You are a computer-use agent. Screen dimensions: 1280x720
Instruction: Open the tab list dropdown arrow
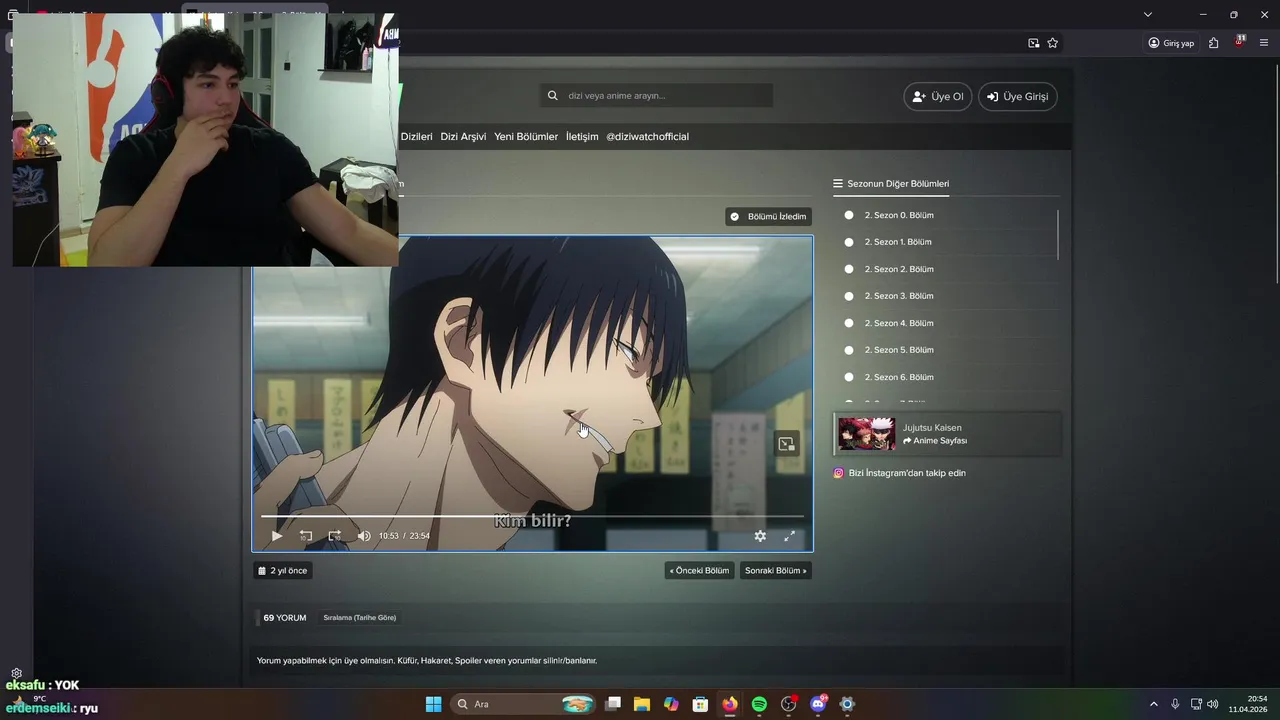(x=1148, y=14)
